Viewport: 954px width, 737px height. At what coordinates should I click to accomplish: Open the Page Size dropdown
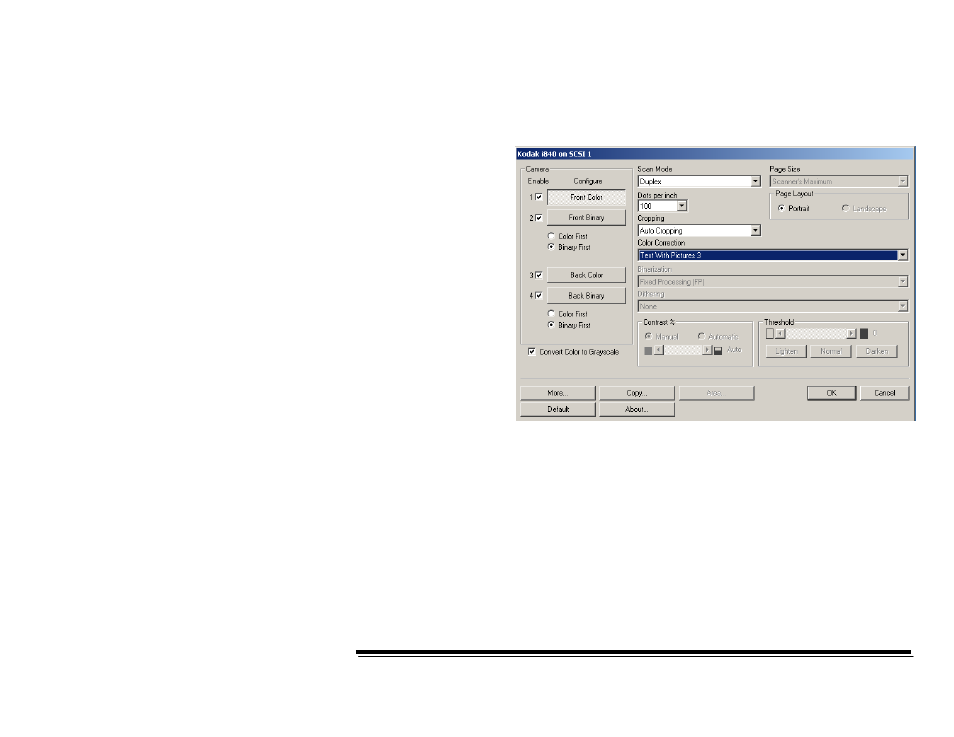[839, 181]
